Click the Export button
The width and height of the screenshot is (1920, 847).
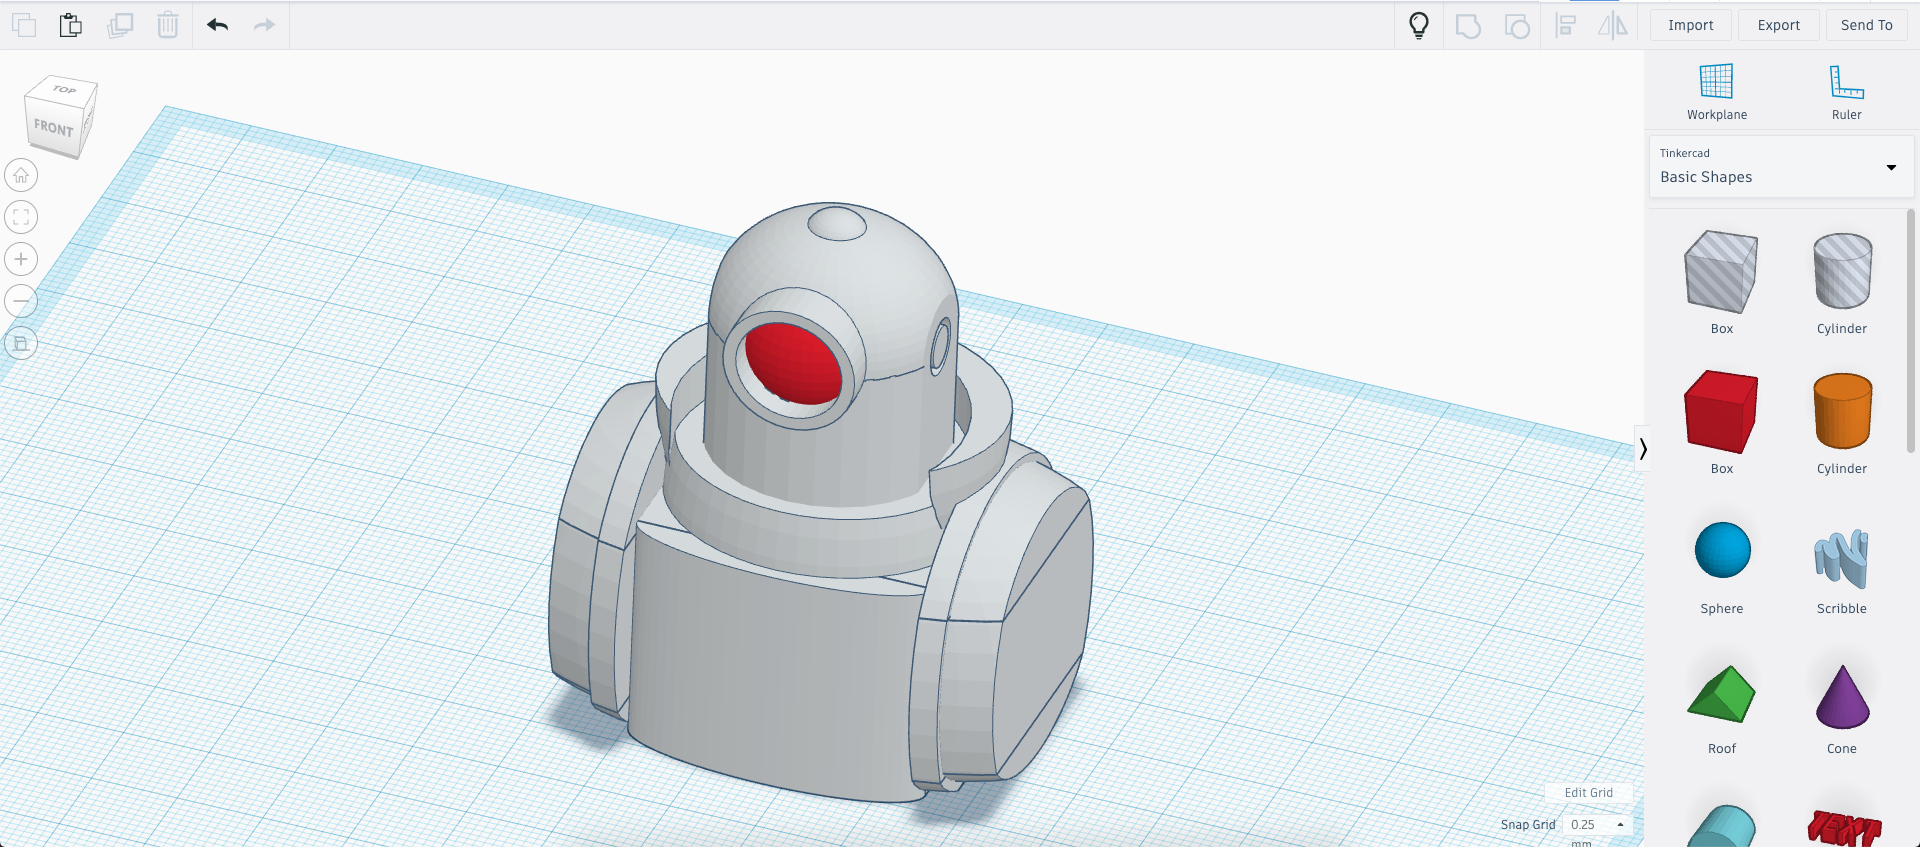pos(1778,25)
